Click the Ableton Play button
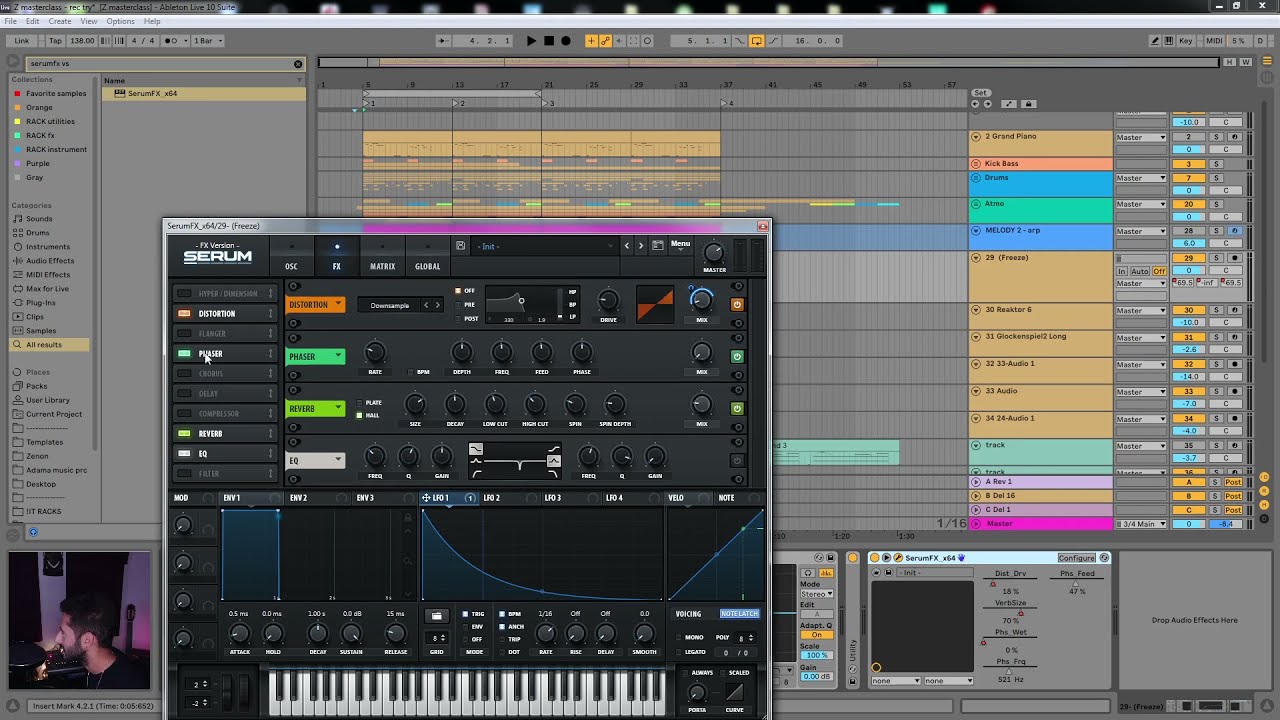Image resolution: width=1280 pixels, height=720 pixels. (531, 41)
